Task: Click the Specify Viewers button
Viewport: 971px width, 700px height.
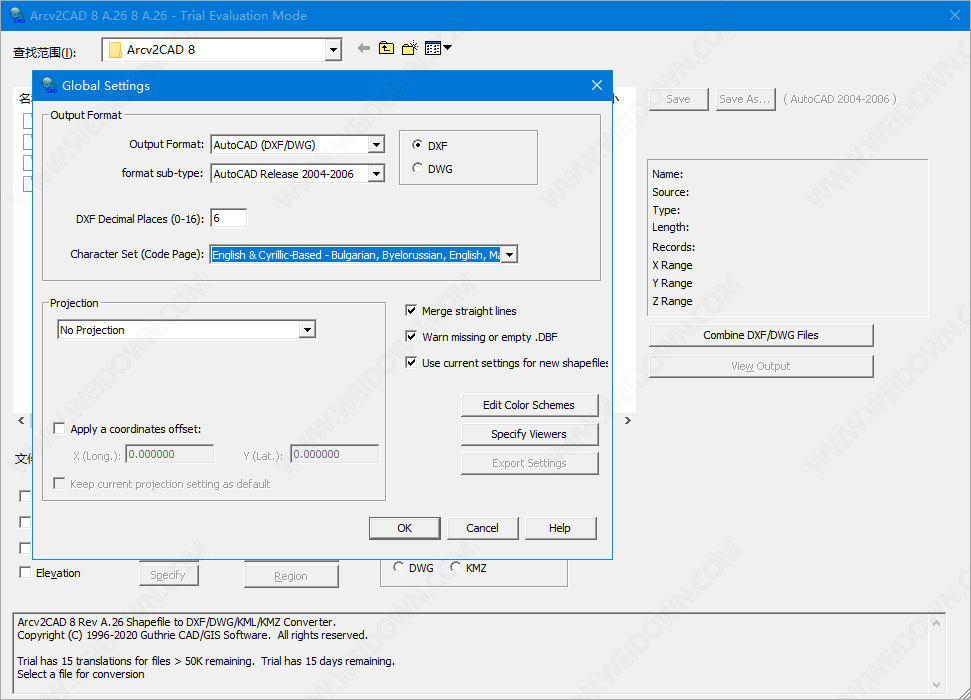Action: pos(529,434)
